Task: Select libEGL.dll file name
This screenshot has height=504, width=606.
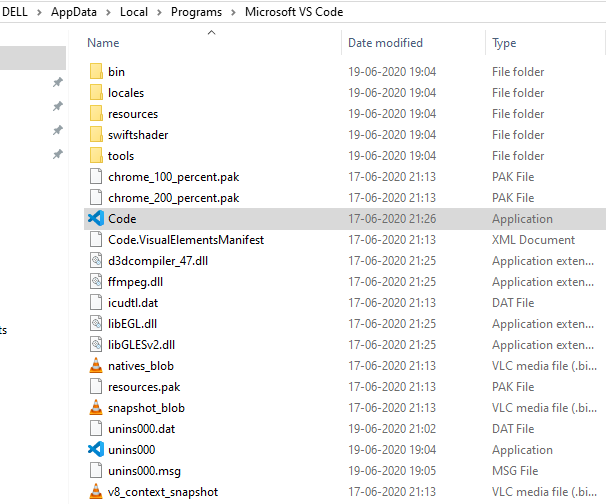Action: click(x=133, y=324)
